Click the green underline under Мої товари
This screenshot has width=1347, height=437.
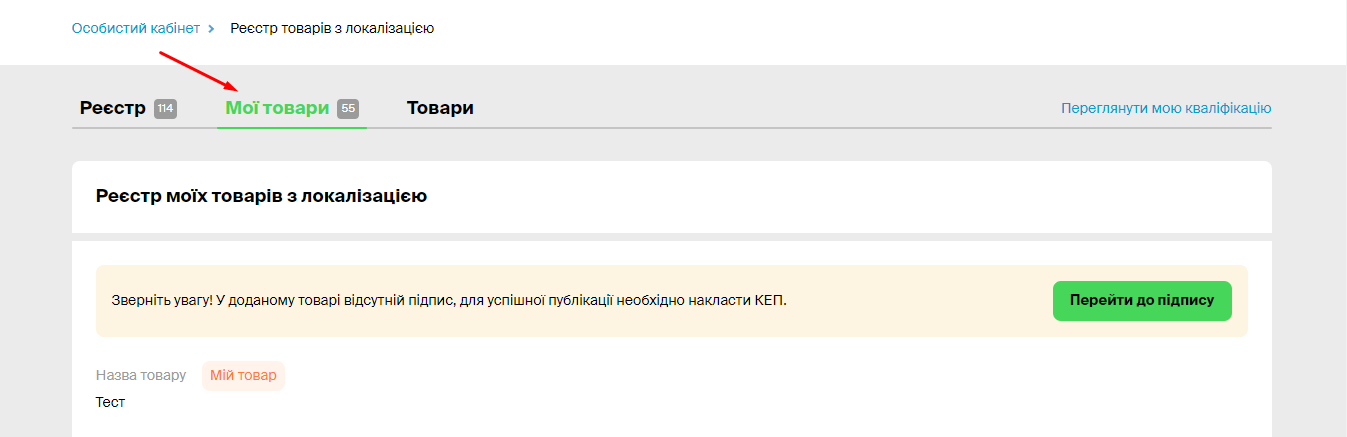tap(292, 128)
